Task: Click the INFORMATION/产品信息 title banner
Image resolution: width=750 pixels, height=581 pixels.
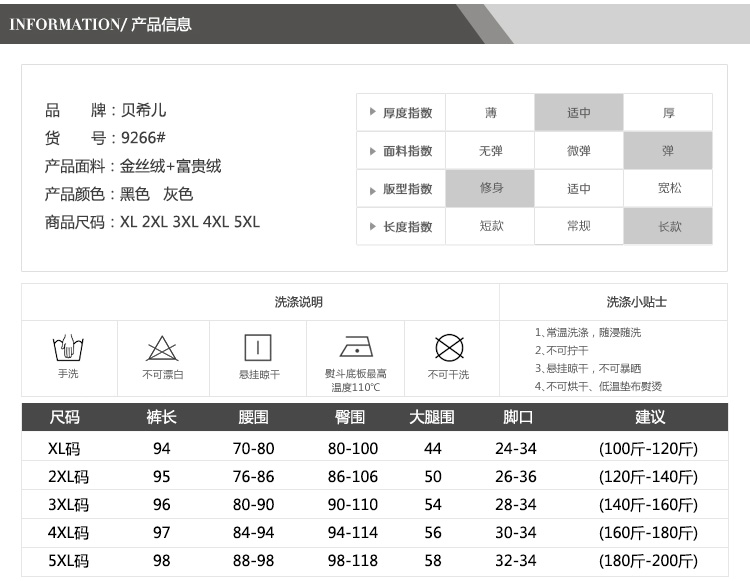Action: coord(100,24)
